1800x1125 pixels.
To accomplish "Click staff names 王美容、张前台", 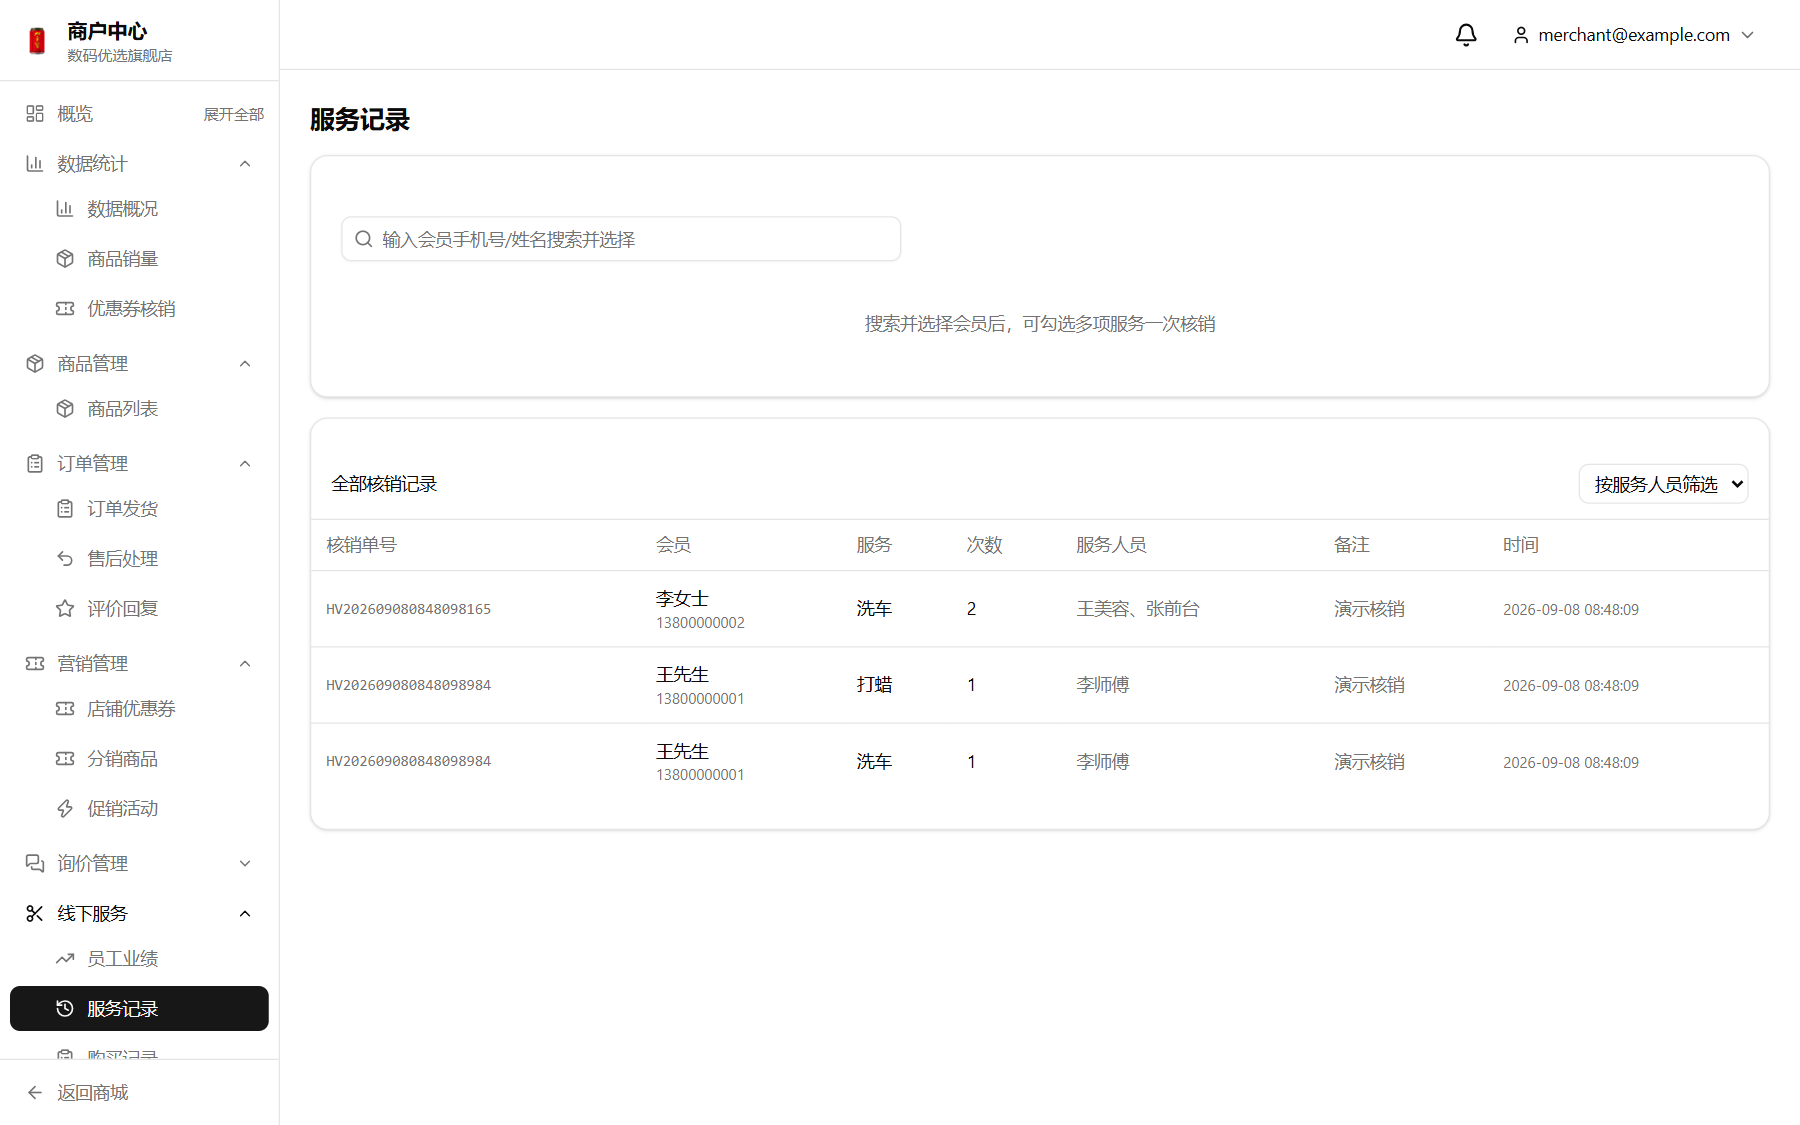I will [x=1138, y=610].
